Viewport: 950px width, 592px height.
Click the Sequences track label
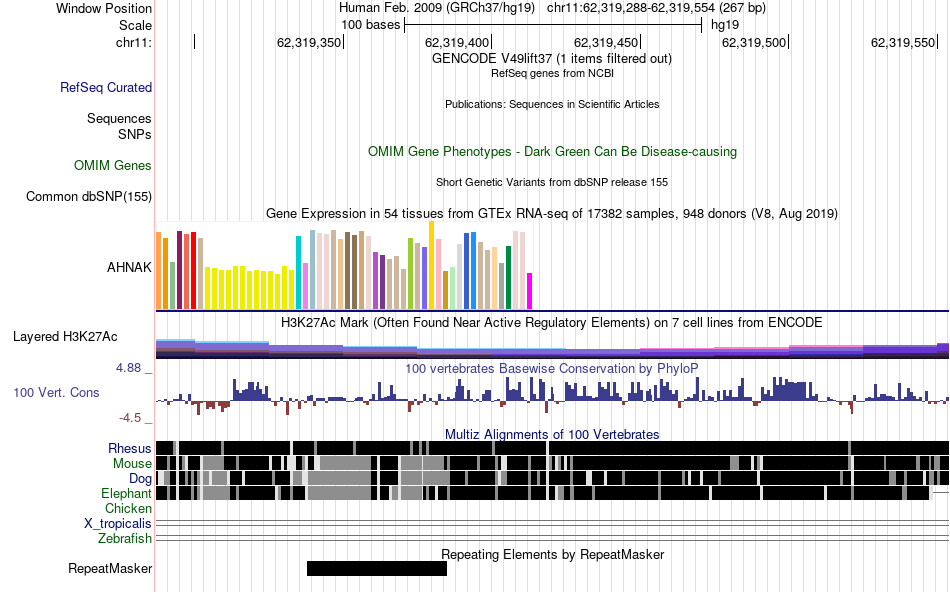pyautogui.click(x=119, y=118)
